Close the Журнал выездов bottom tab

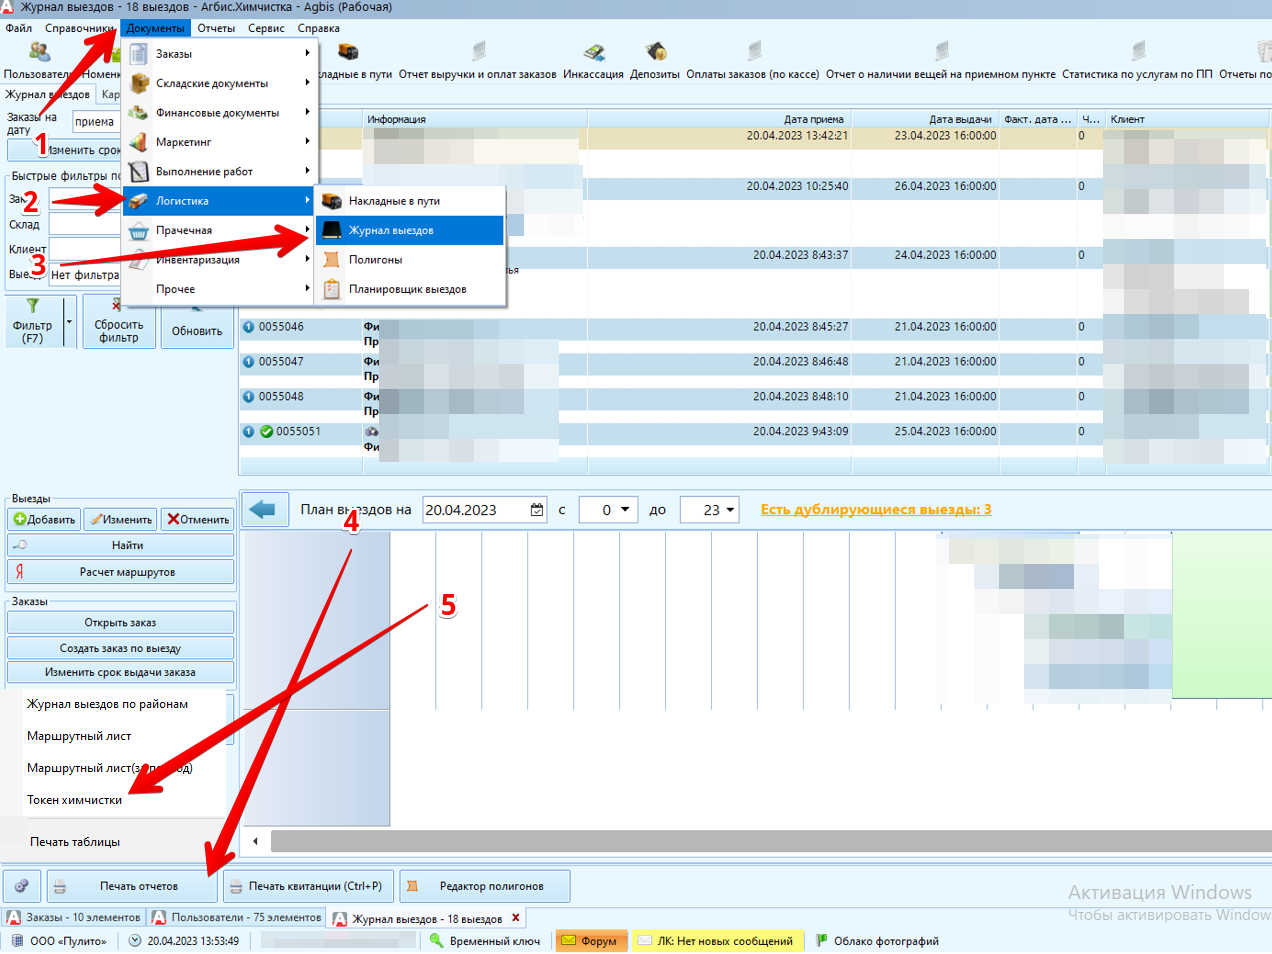[x=516, y=918]
